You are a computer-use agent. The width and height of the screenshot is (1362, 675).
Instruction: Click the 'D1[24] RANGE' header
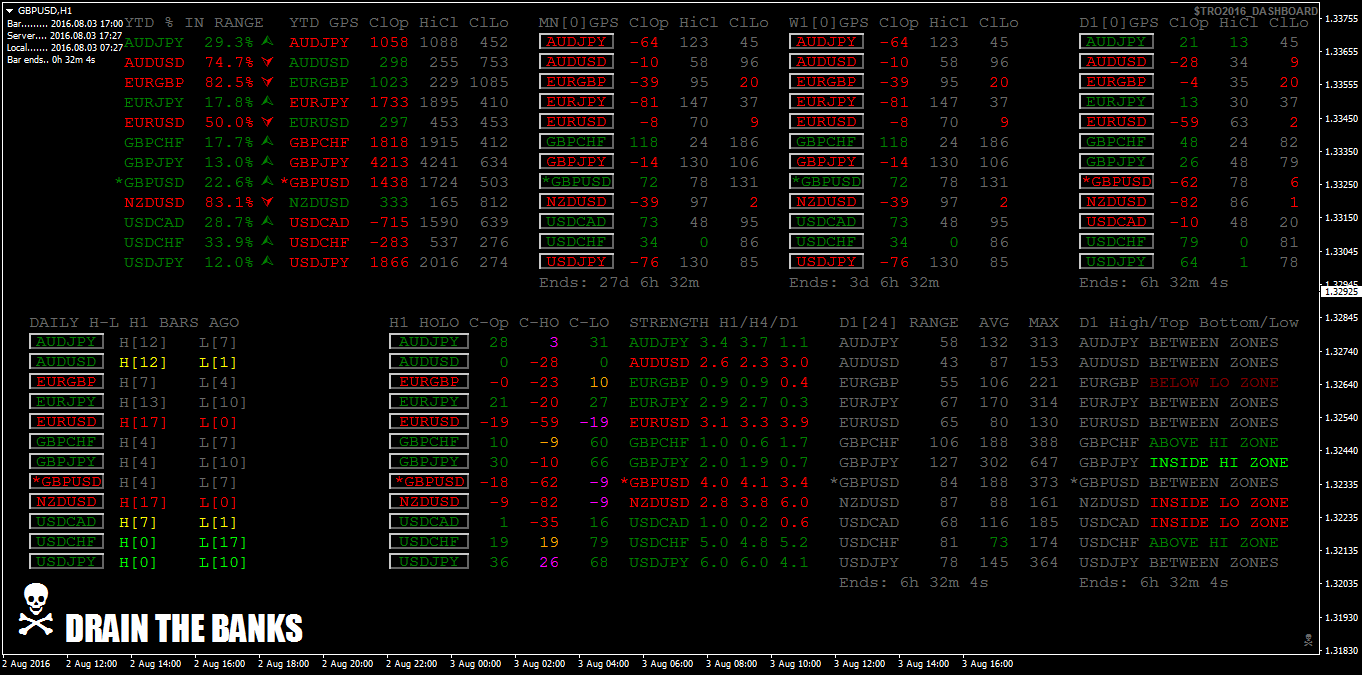click(899, 323)
